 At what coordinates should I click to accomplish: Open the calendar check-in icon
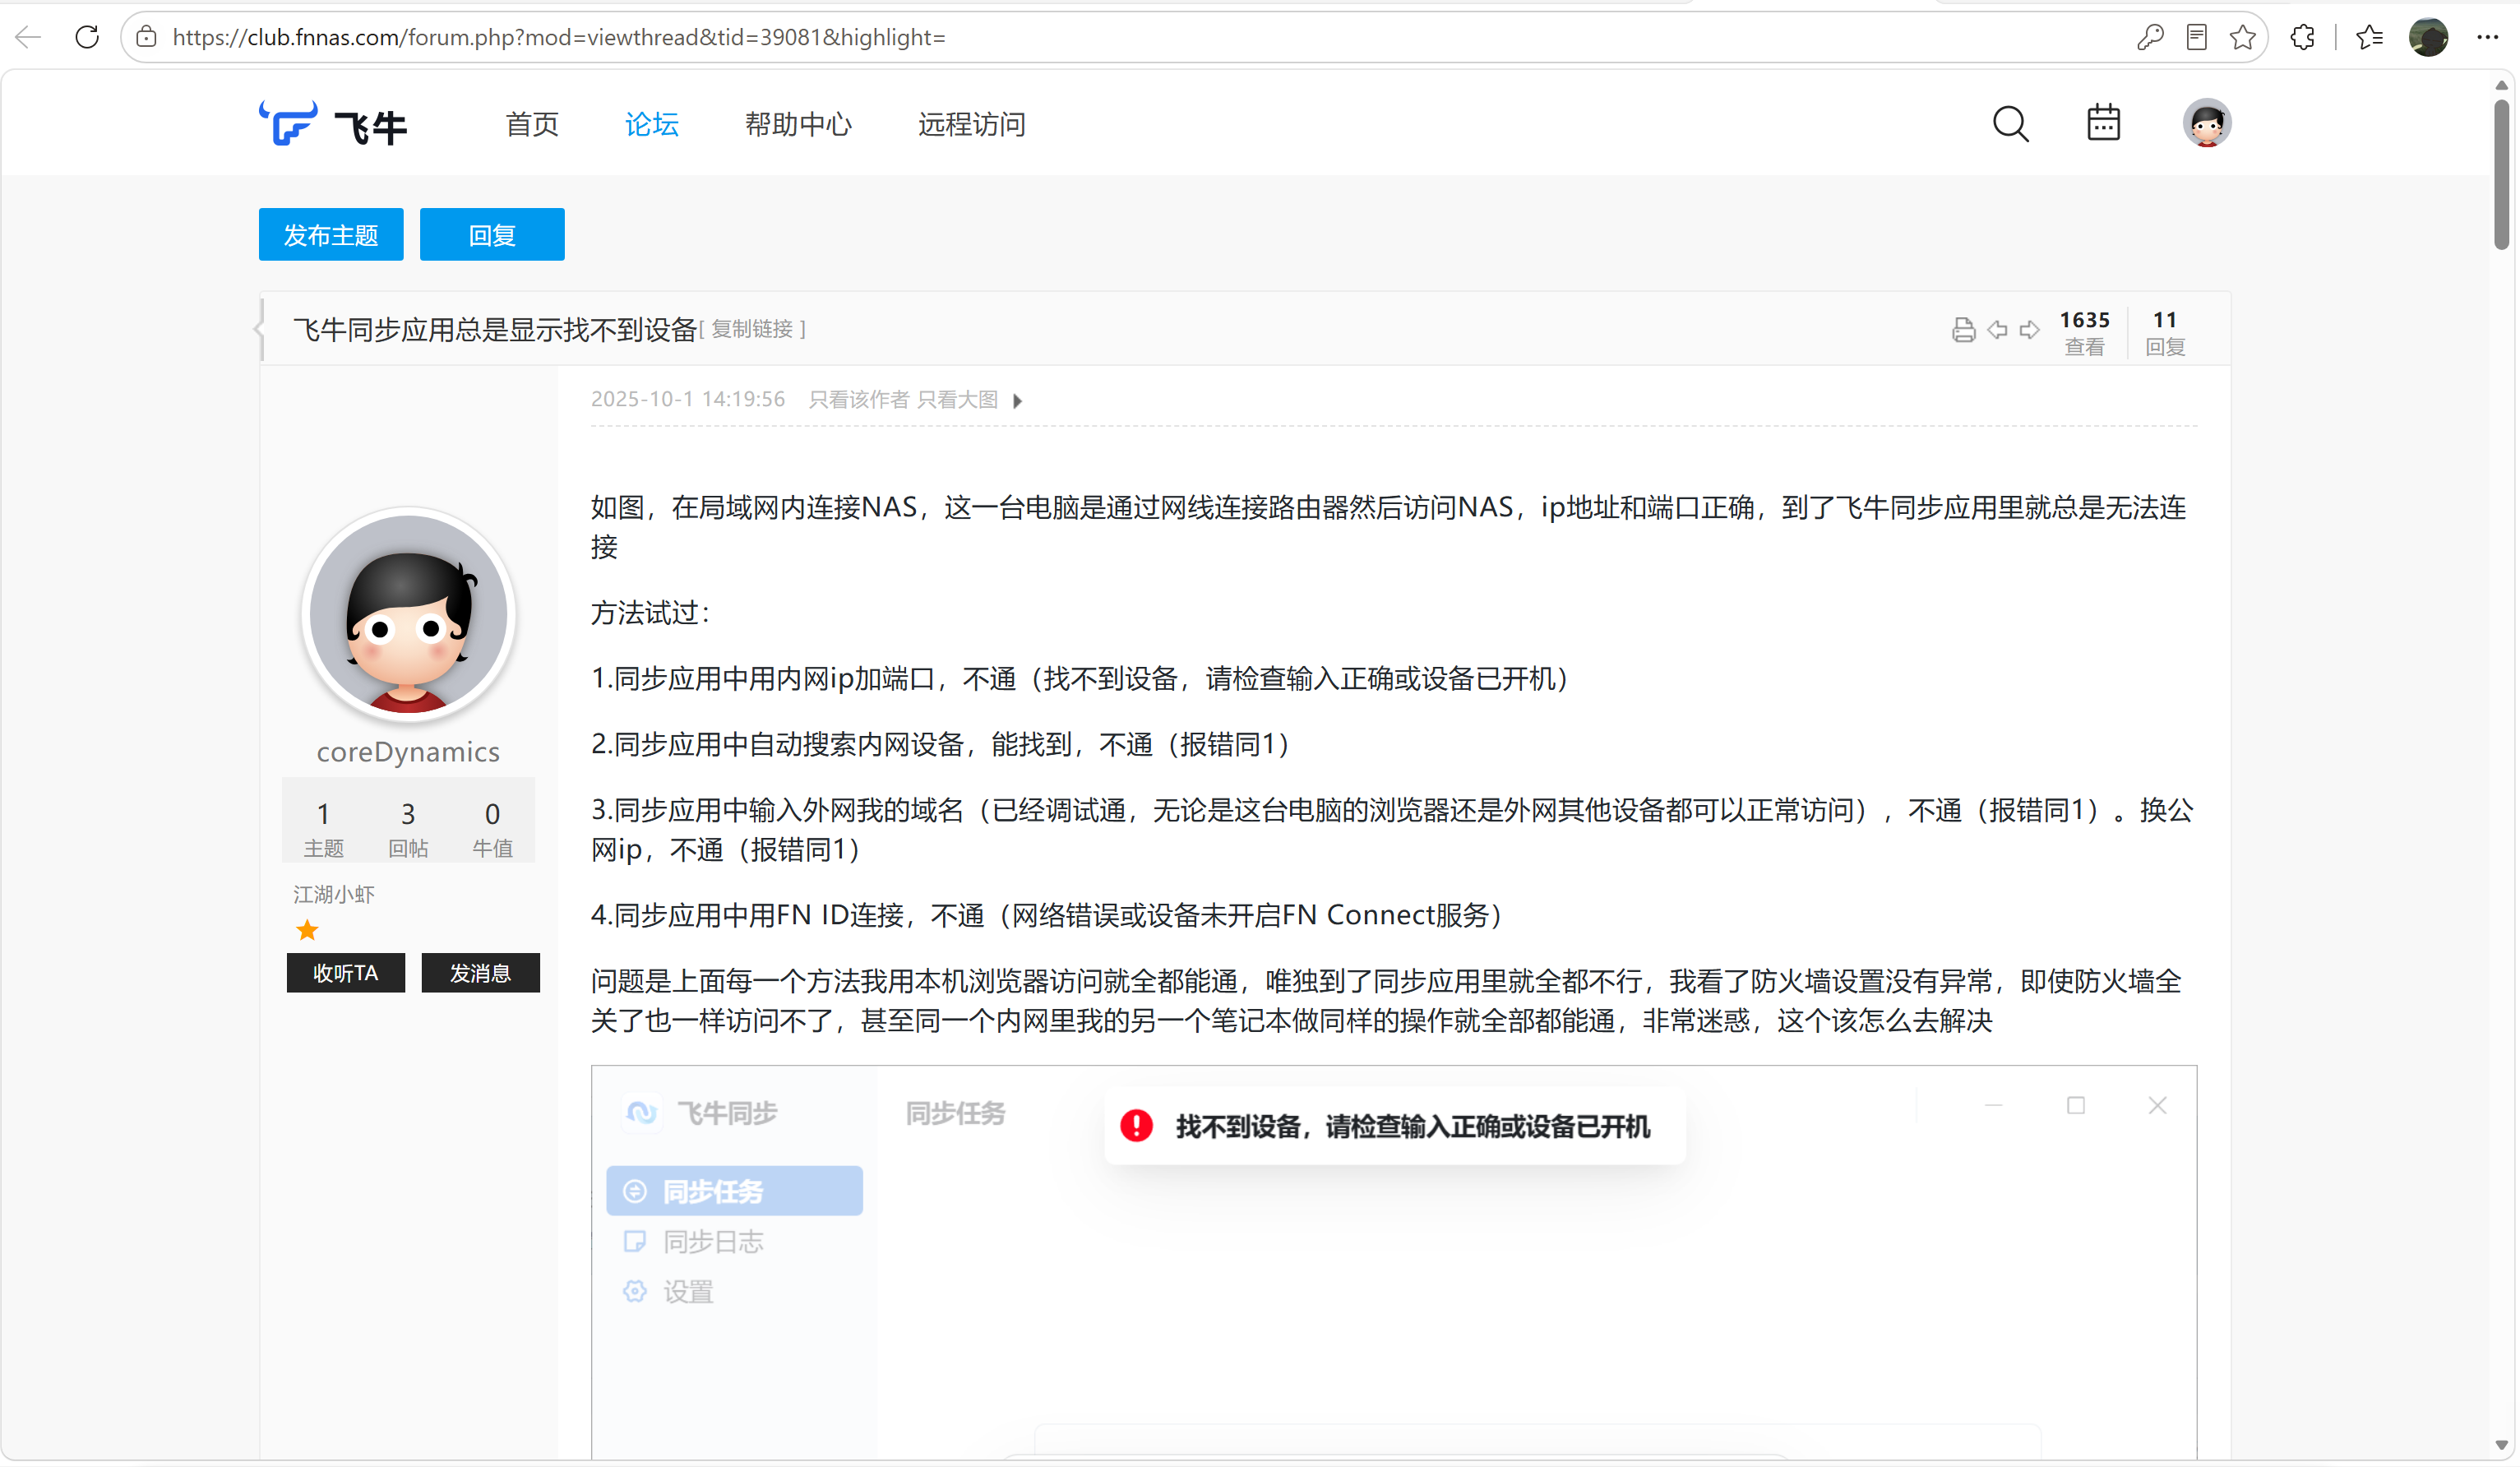(x=2103, y=123)
